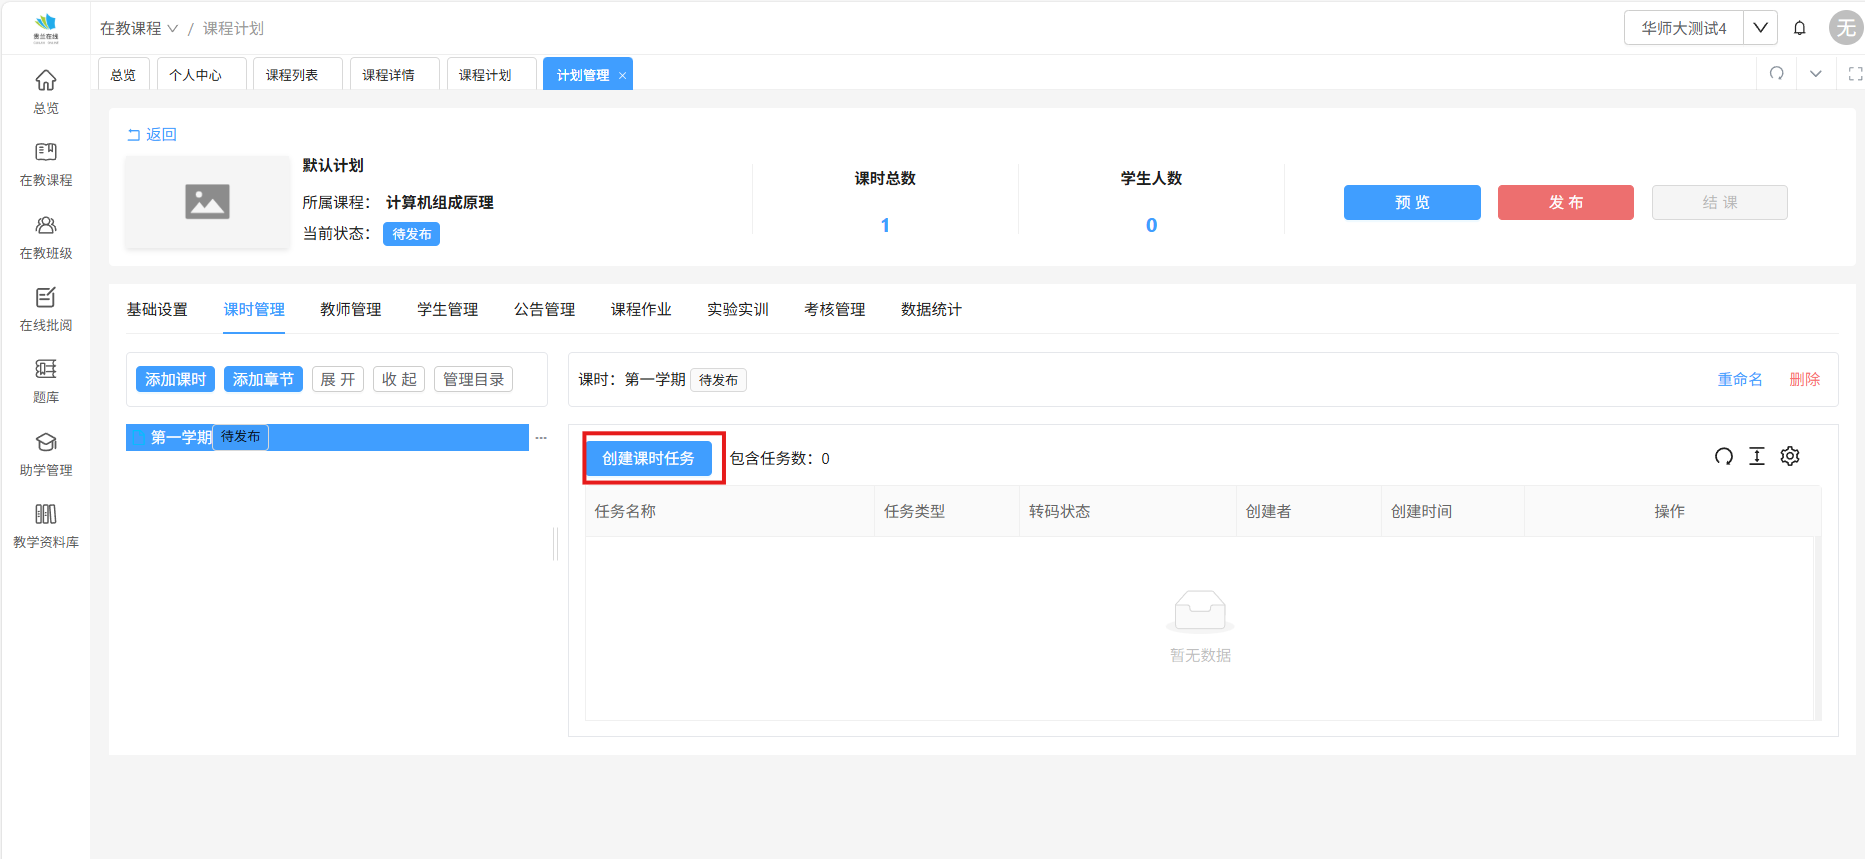Click the table row density icon
The image size is (1865, 859).
(x=1756, y=457)
